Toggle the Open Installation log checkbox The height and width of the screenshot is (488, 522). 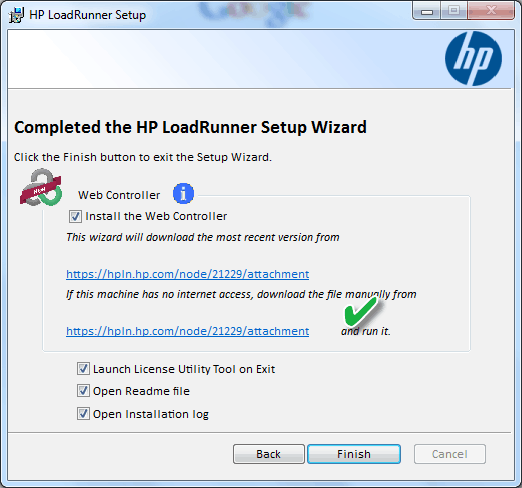[x=83, y=414]
